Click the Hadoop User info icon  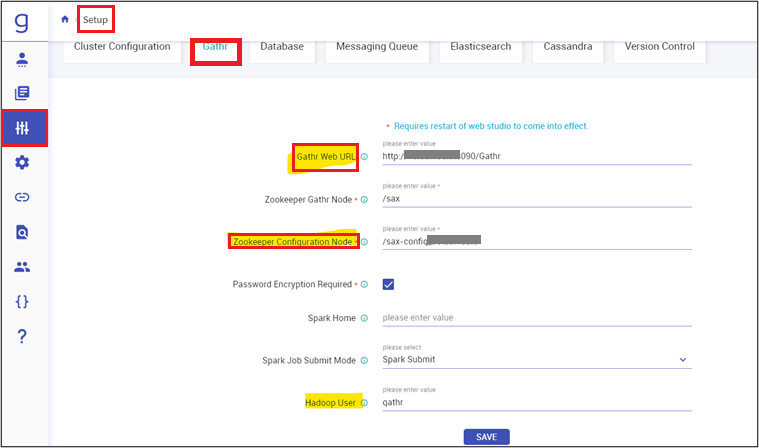click(364, 403)
